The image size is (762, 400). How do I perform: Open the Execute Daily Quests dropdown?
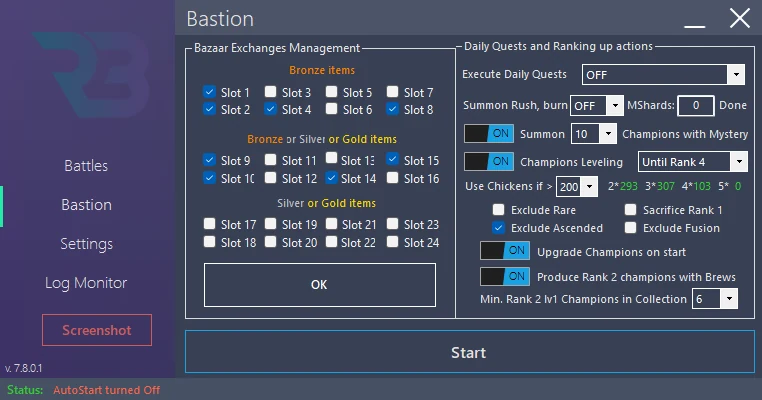coord(663,75)
